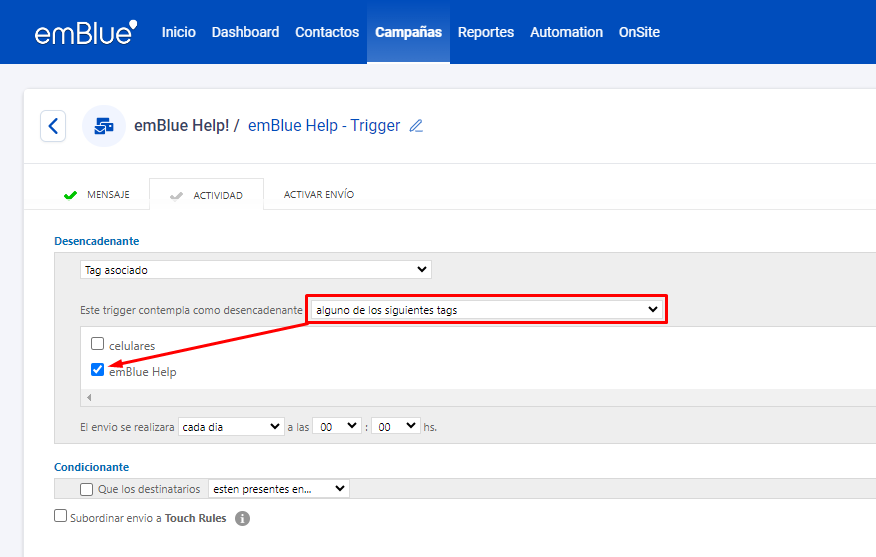Click the Desencadenante section heading
The width and height of the screenshot is (876, 557).
point(97,241)
